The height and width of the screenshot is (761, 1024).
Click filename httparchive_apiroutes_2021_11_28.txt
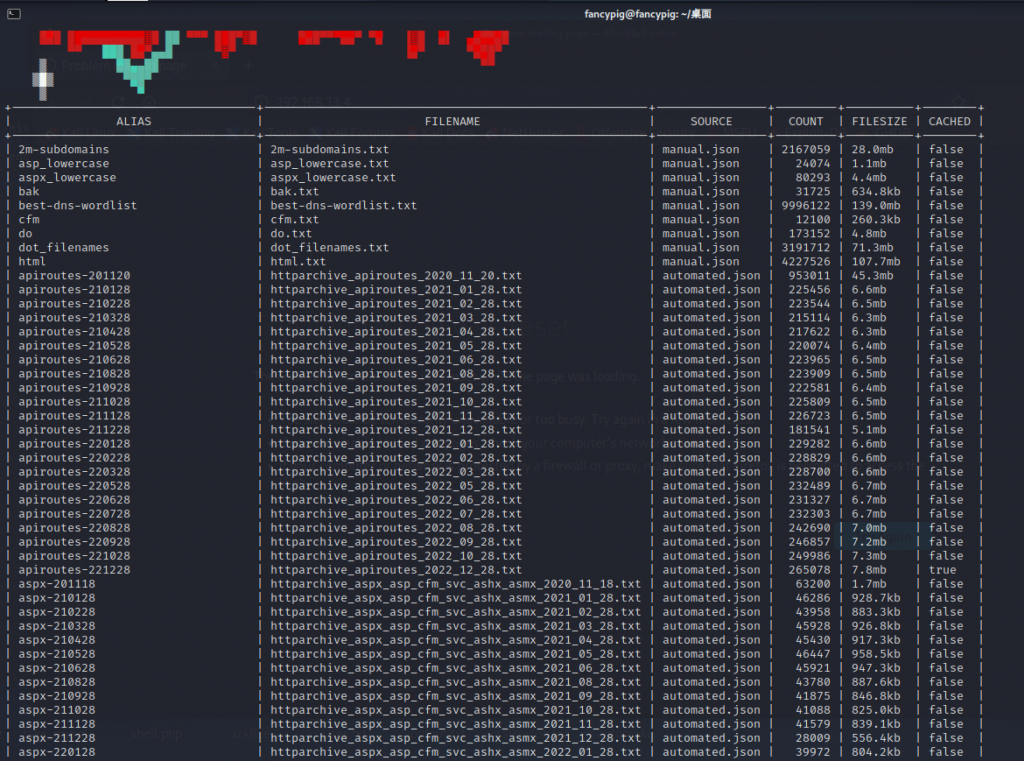tap(396, 416)
